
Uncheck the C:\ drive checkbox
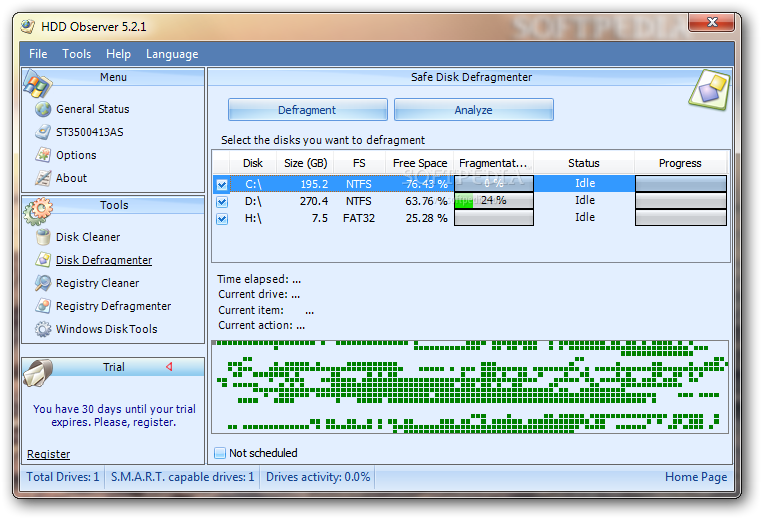click(222, 184)
